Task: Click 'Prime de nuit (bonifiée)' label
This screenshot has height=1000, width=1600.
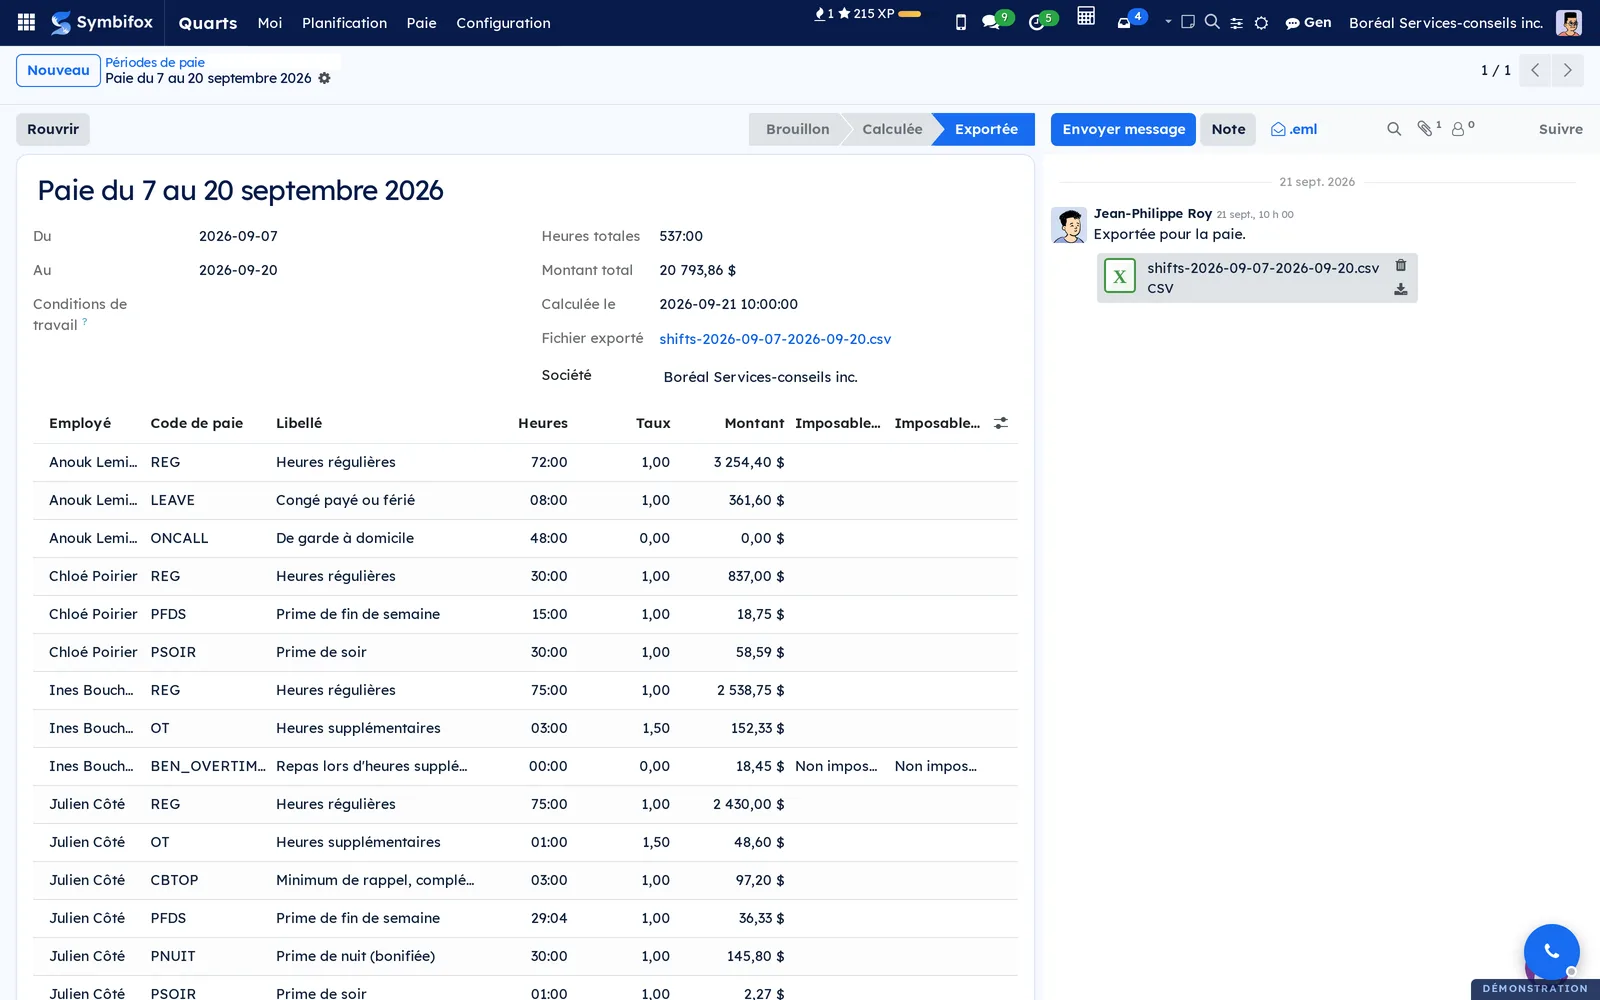Action: (x=355, y=956)
